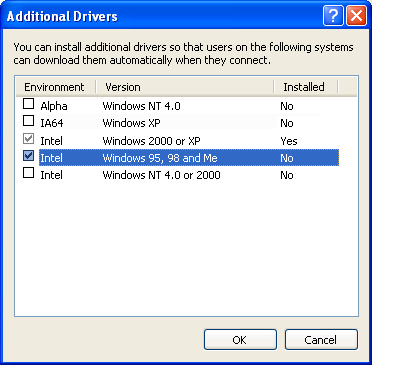Viewport: 400px width, 365px height.
Task: Confirm with the OK button
Action: [x=240, y=340]
